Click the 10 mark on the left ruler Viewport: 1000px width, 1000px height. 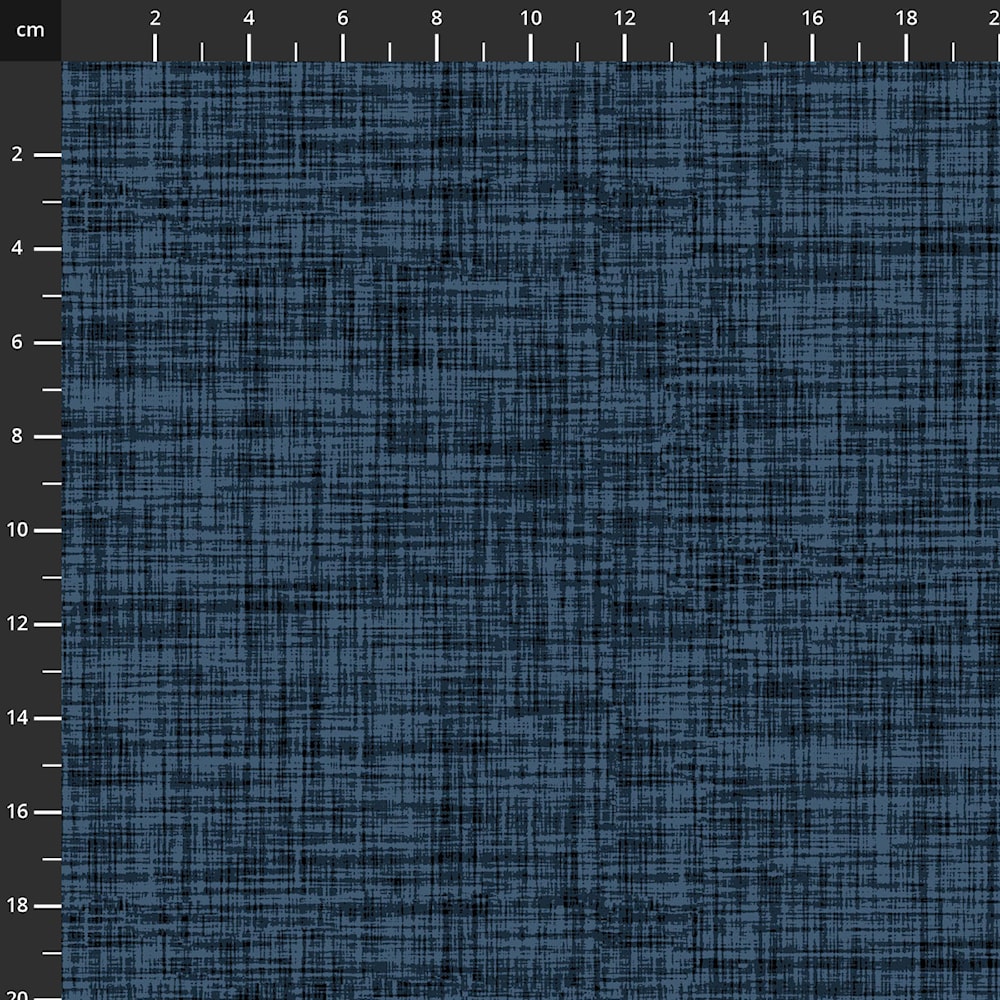click(17, 530)
